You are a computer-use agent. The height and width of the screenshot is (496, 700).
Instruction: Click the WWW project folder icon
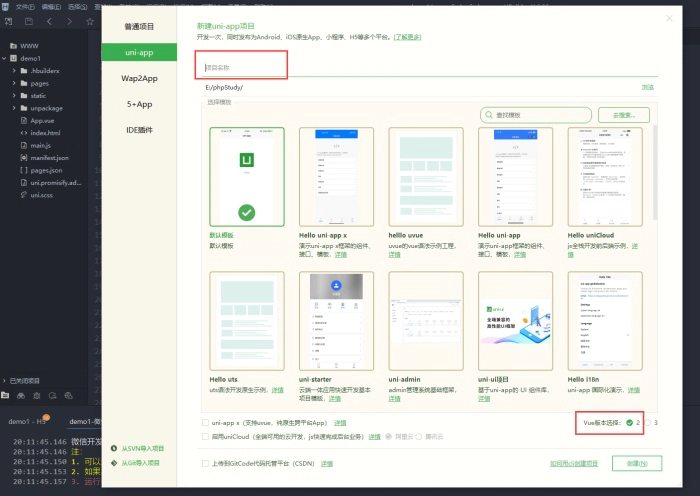tap(13, 46)
